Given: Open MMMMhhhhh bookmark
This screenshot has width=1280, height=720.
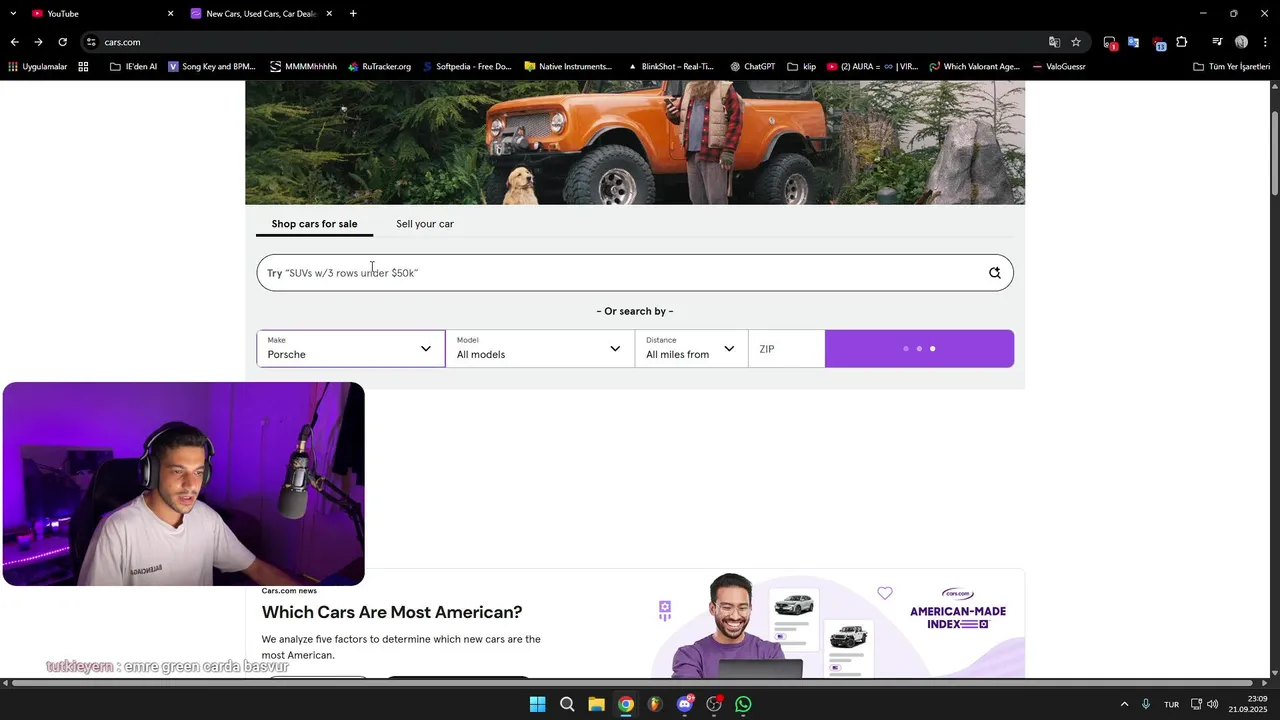Looking at the screenshot, I should coord(304,67).
